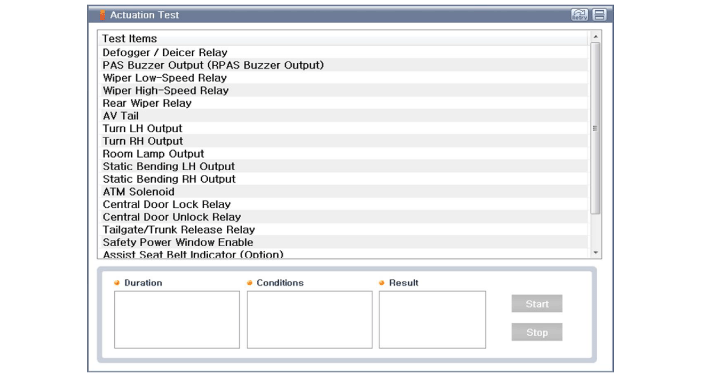The height and width of the screenshot is (377, 701).
Task: Select Central Door Unlock Relay item
Action: click(343, 217)
